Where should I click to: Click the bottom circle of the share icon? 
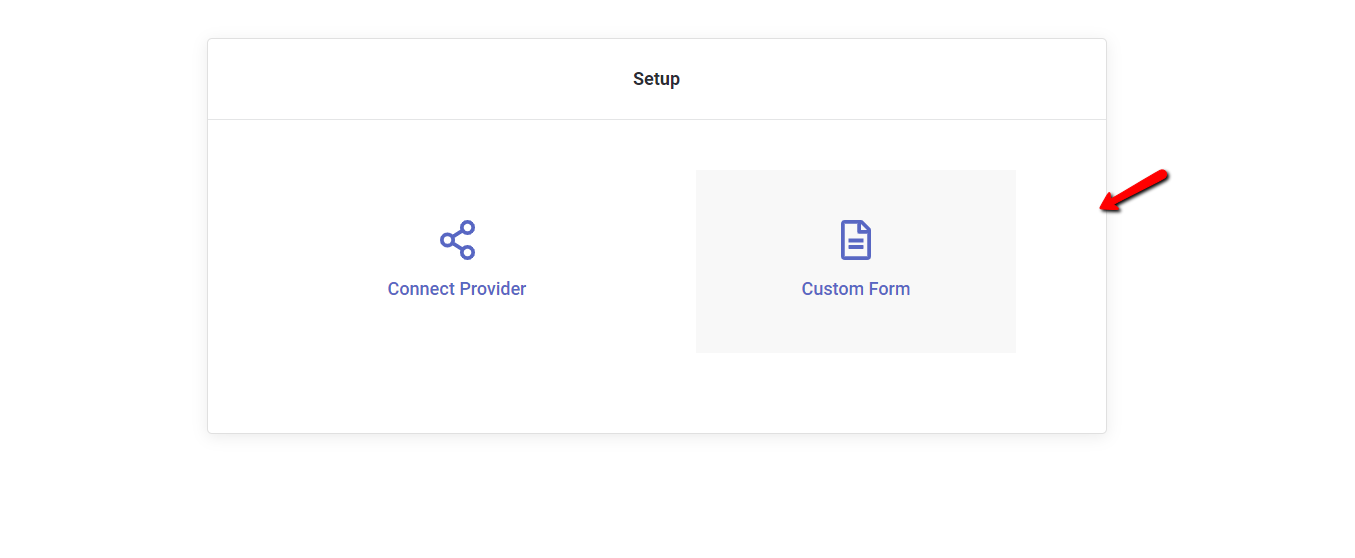tap(467, 252)
